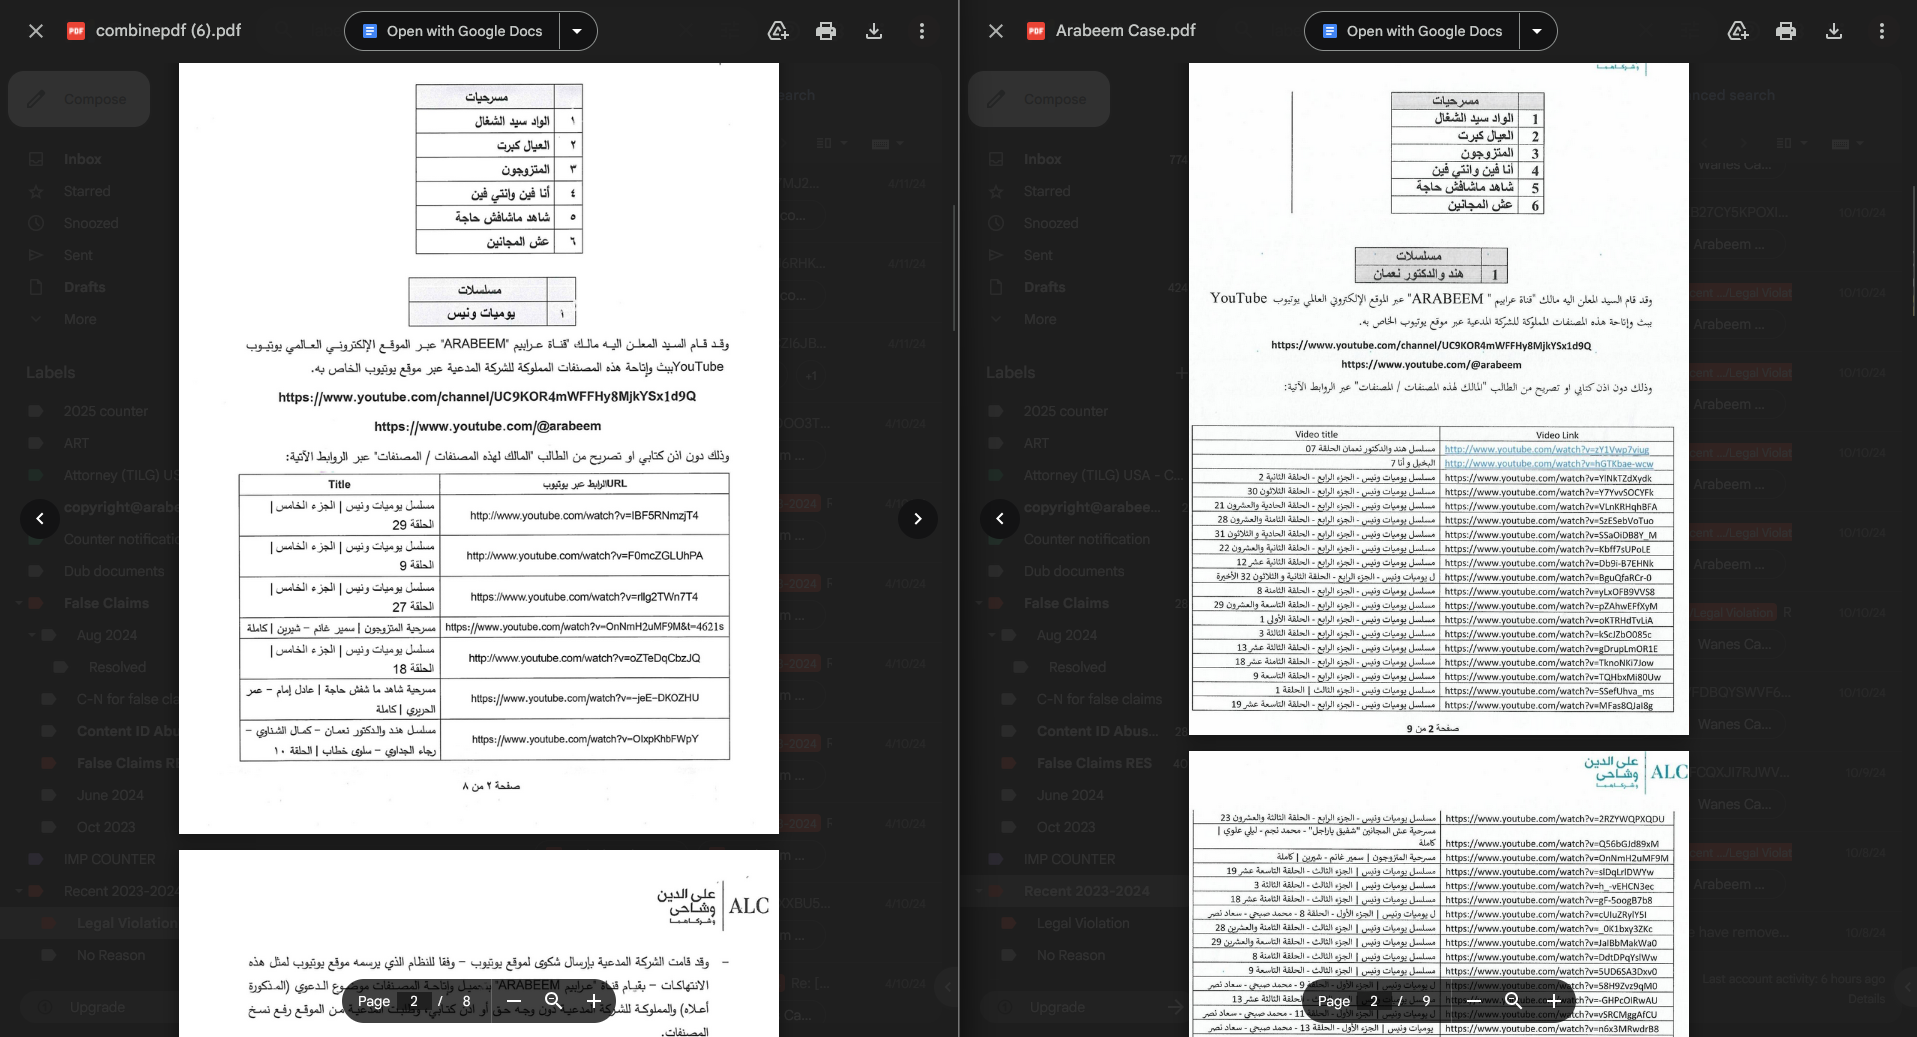Click the PDF file icon for Arabeem Case
1917x1037 pixels.
coord(1036,31)
